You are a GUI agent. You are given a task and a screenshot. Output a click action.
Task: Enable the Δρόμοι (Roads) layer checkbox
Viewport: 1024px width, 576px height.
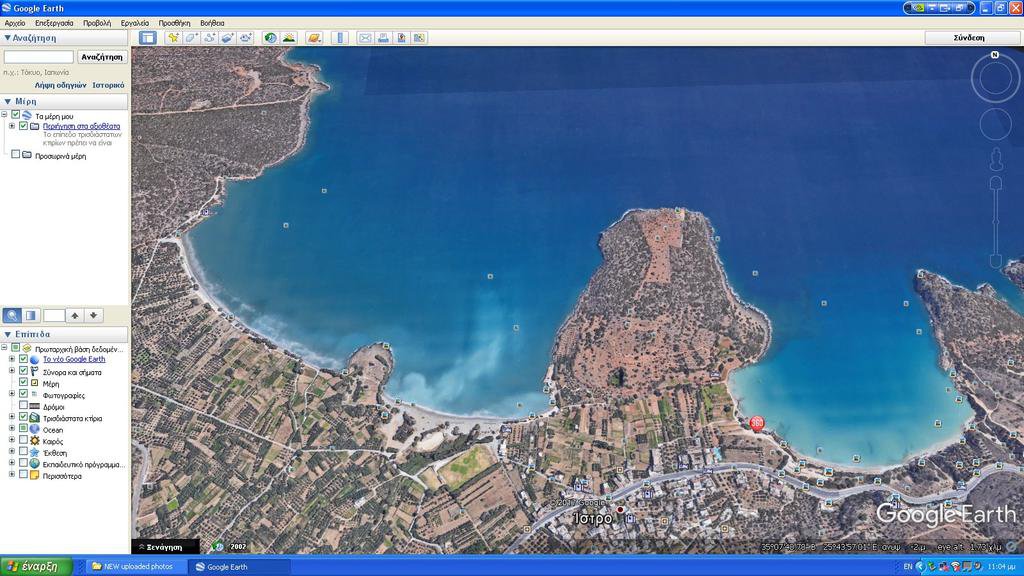tap(23, 406)
